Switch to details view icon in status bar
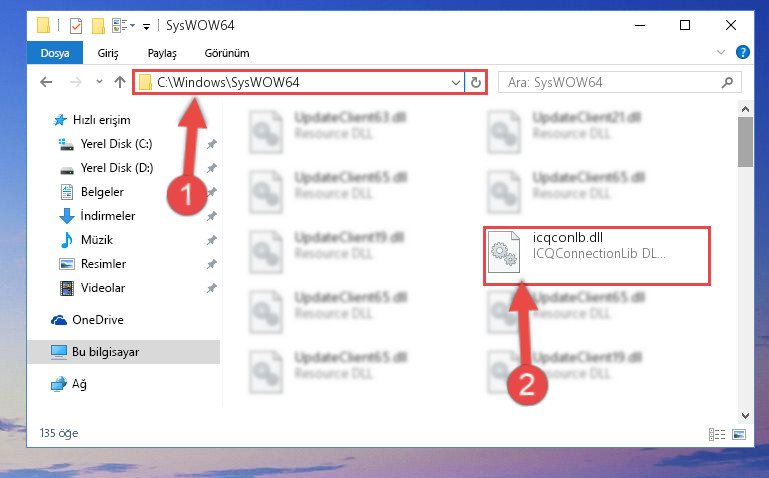 (x=717, y=434)
